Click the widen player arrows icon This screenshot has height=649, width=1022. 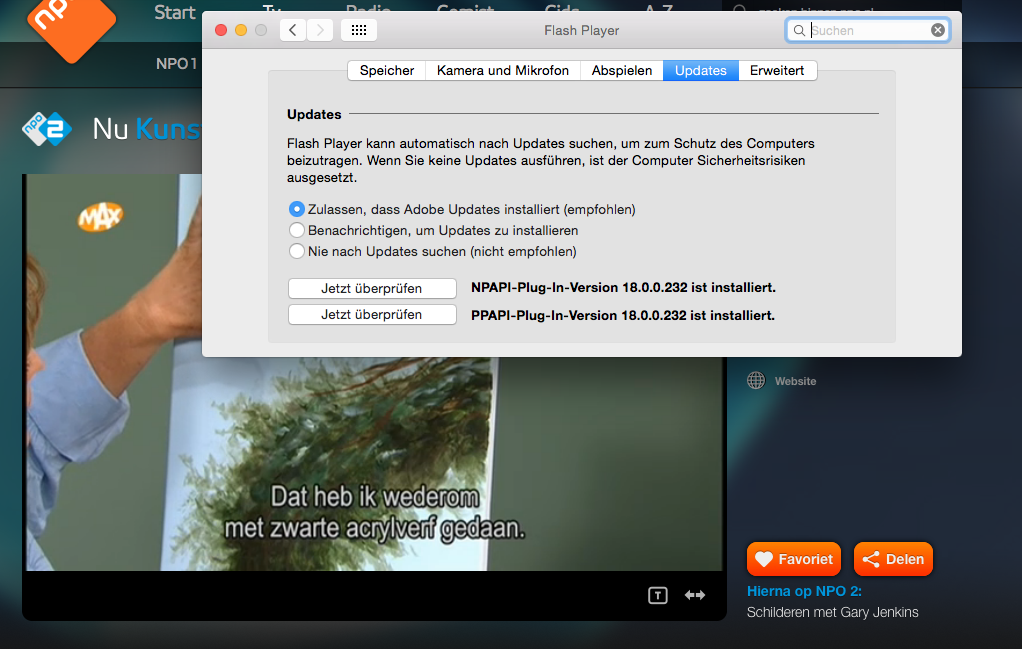point(695,595)
